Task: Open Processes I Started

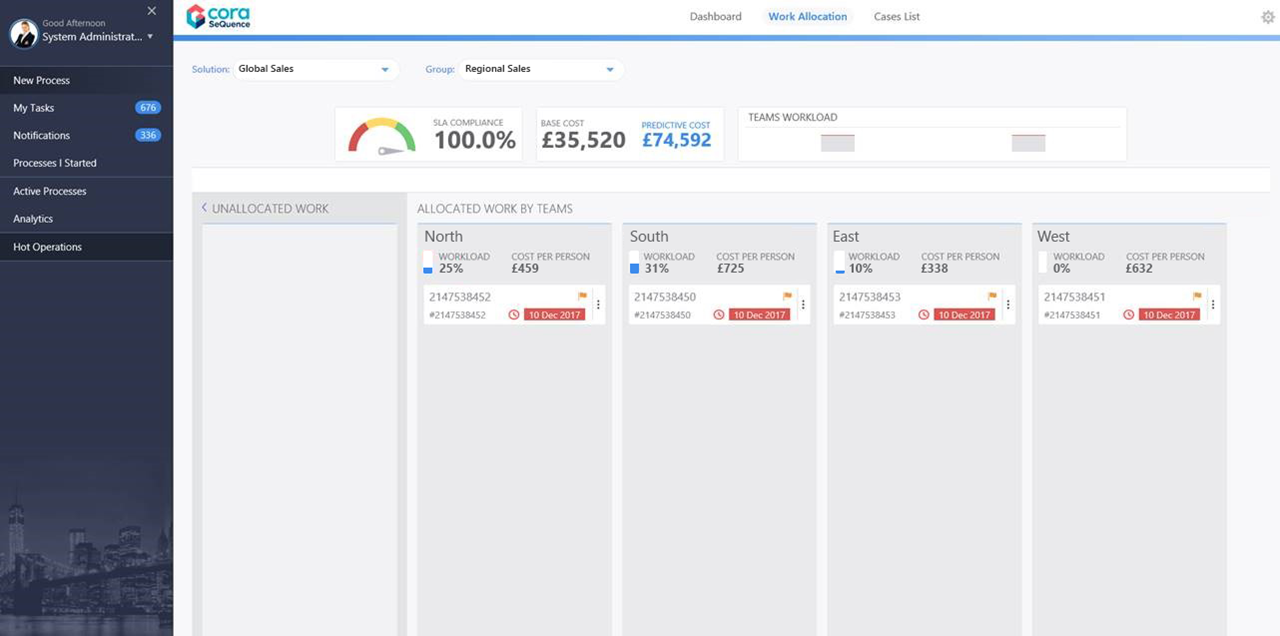Action: tap(86, 163)
